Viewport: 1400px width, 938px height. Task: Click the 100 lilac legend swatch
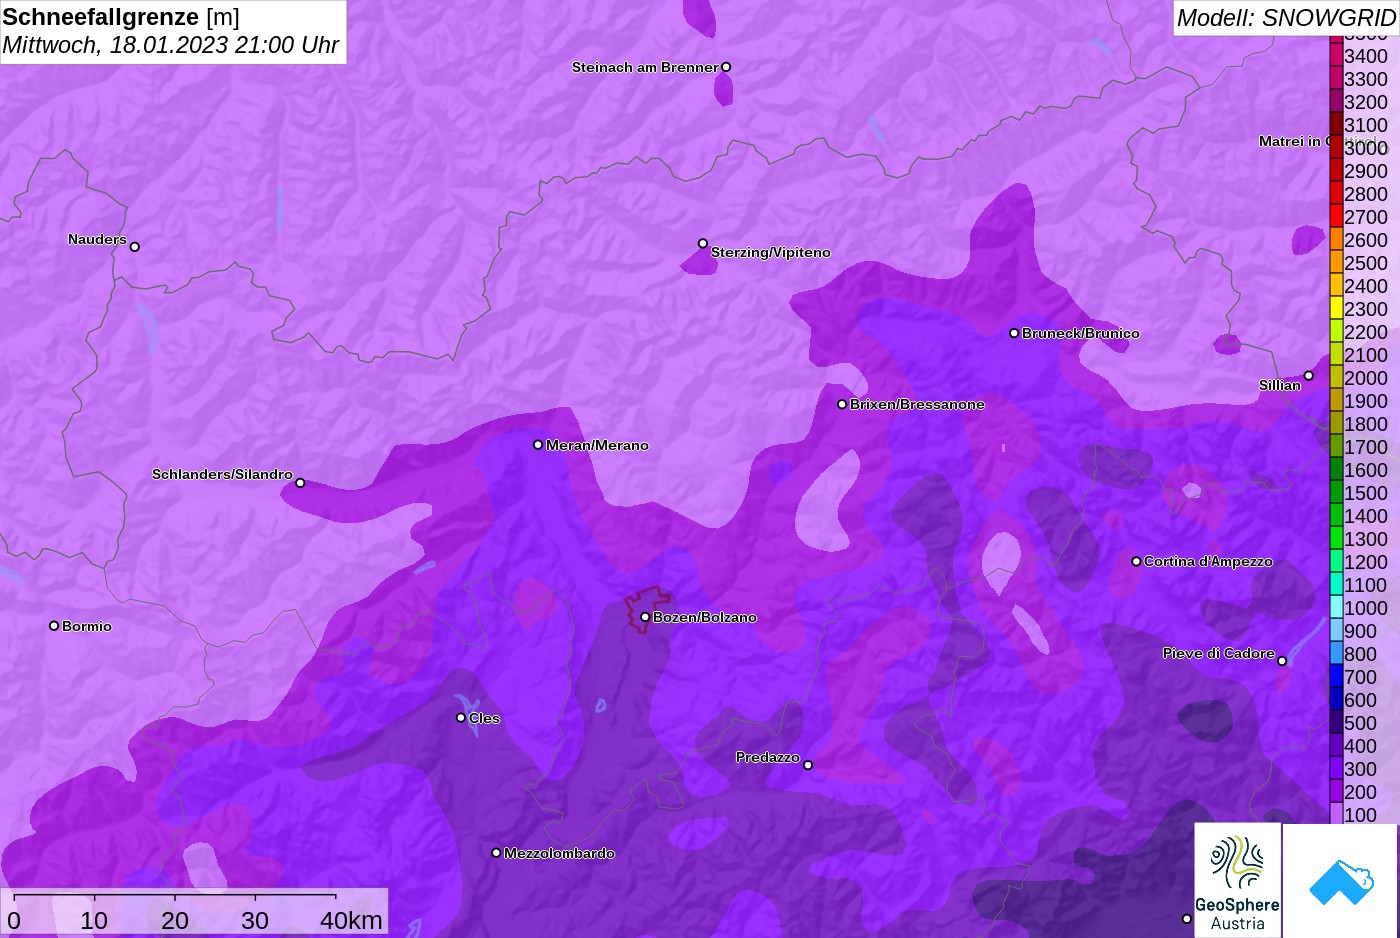pyautogui.click(x=1336, y=813)
